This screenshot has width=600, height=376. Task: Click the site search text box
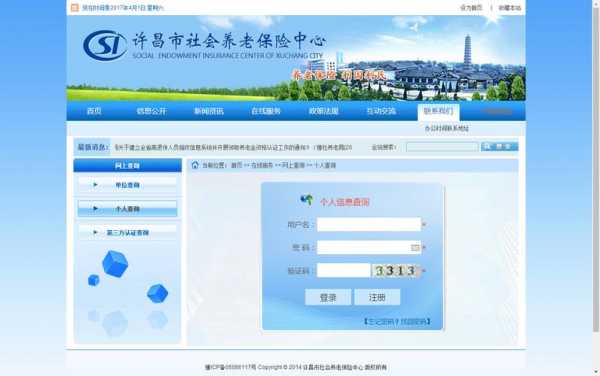[442, 147]
